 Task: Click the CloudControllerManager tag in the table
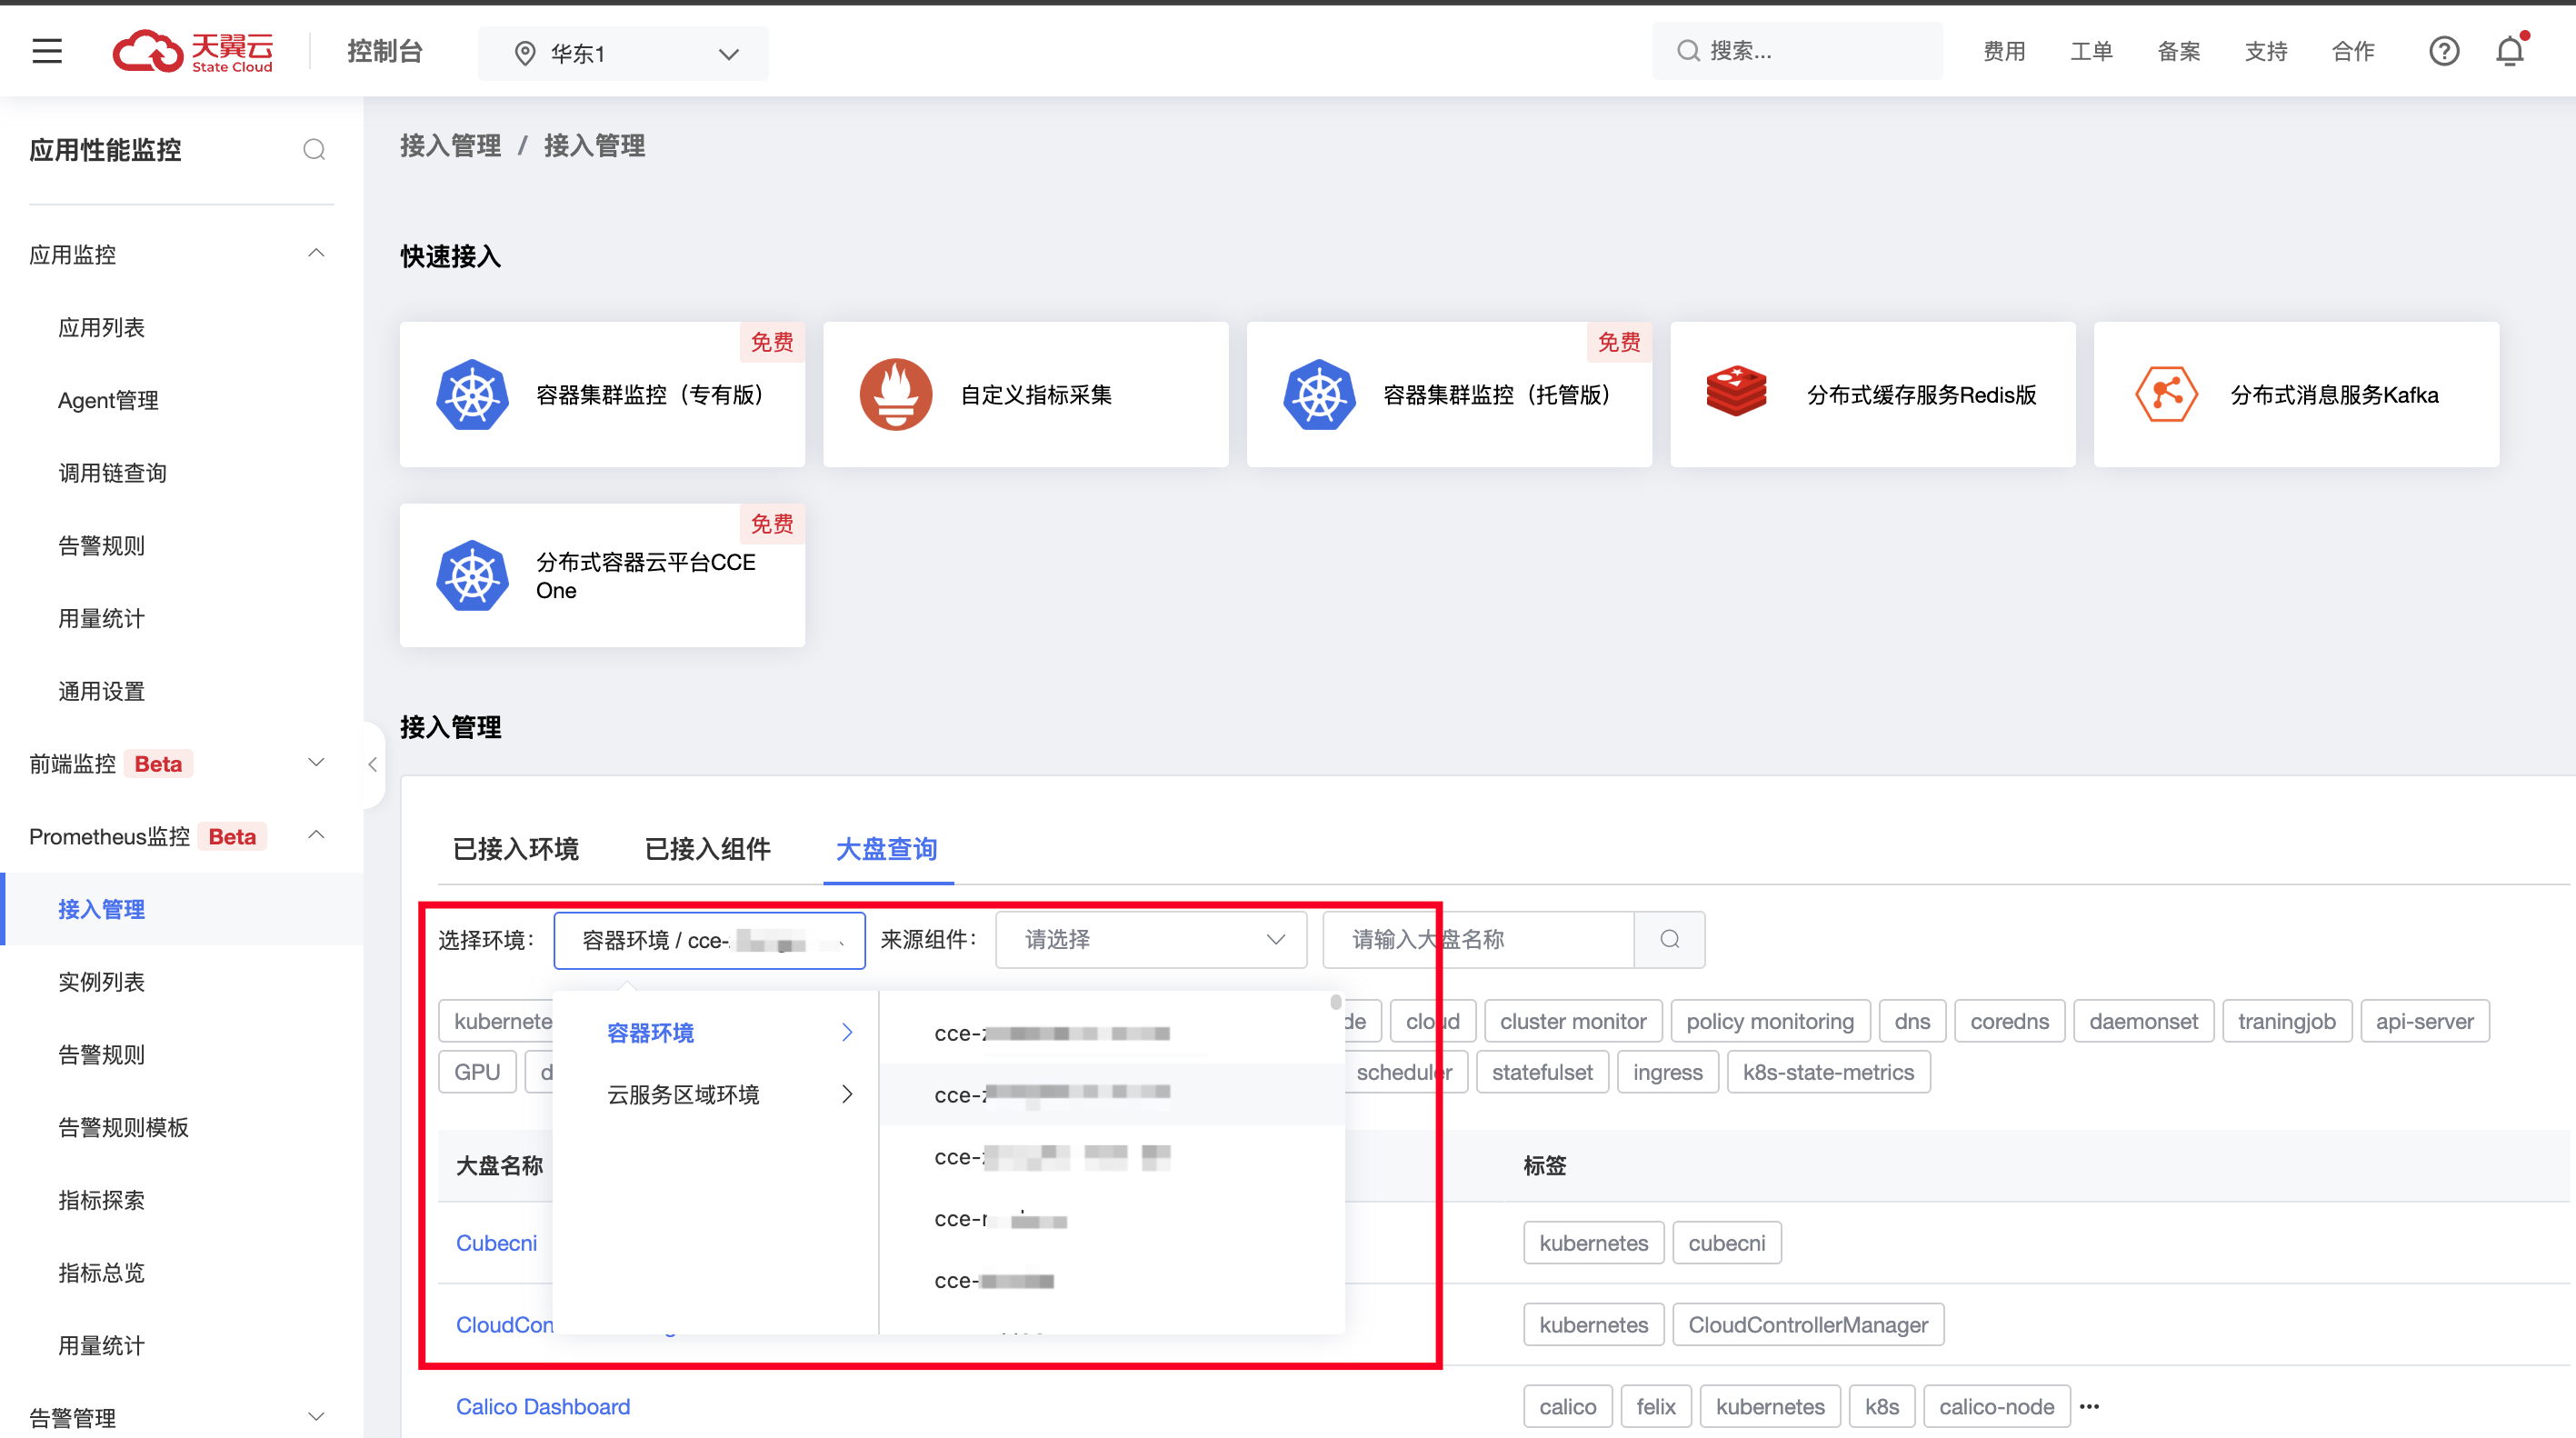(1808, 1324)
